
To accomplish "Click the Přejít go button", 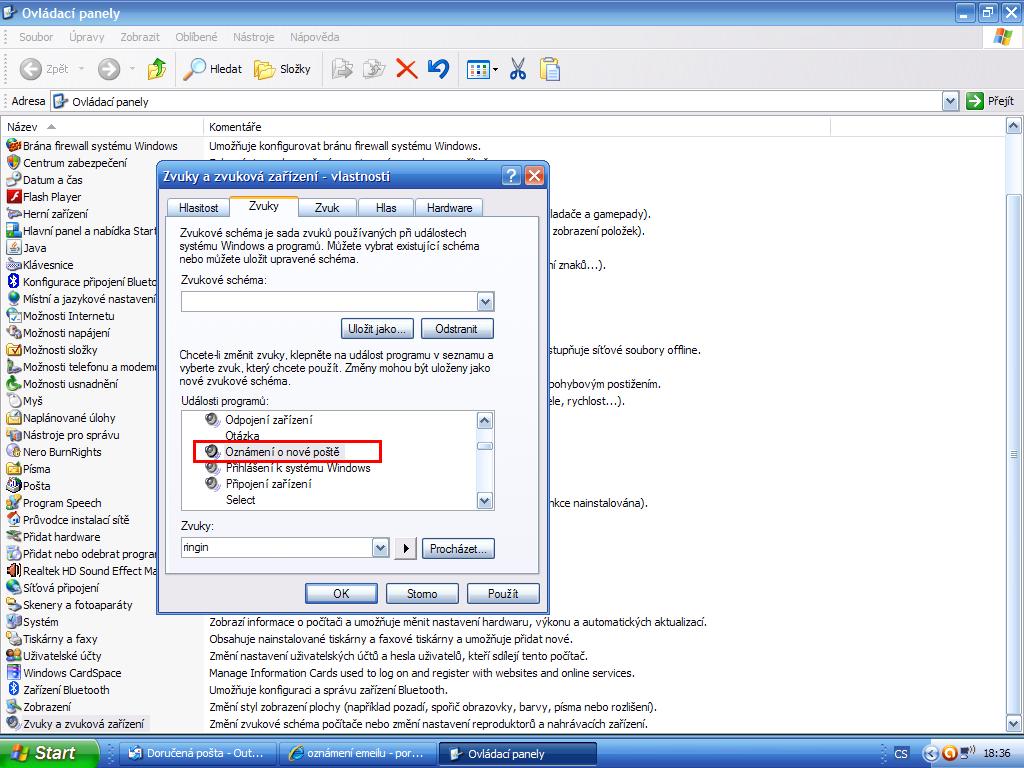I will coord(990,101).
